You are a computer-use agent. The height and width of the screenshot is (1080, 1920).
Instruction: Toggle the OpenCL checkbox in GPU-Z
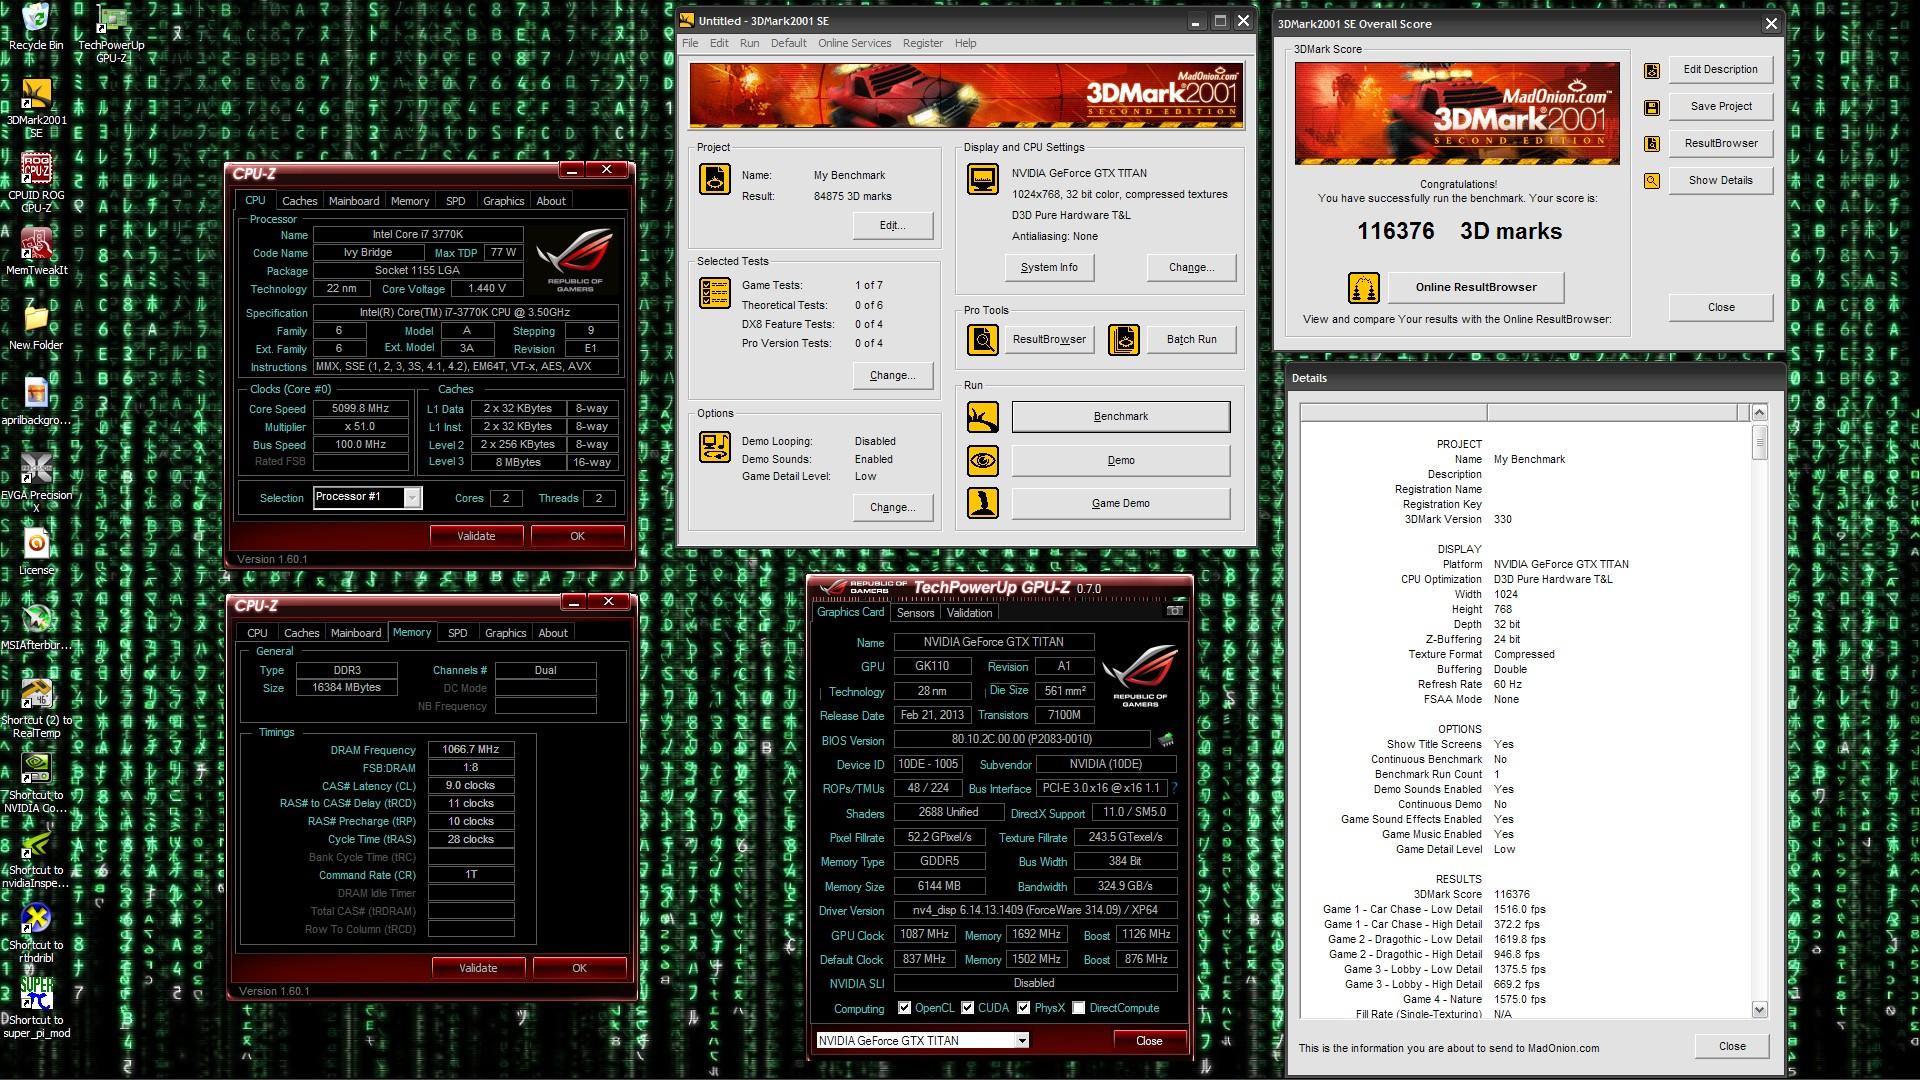tap(904, 1008)
